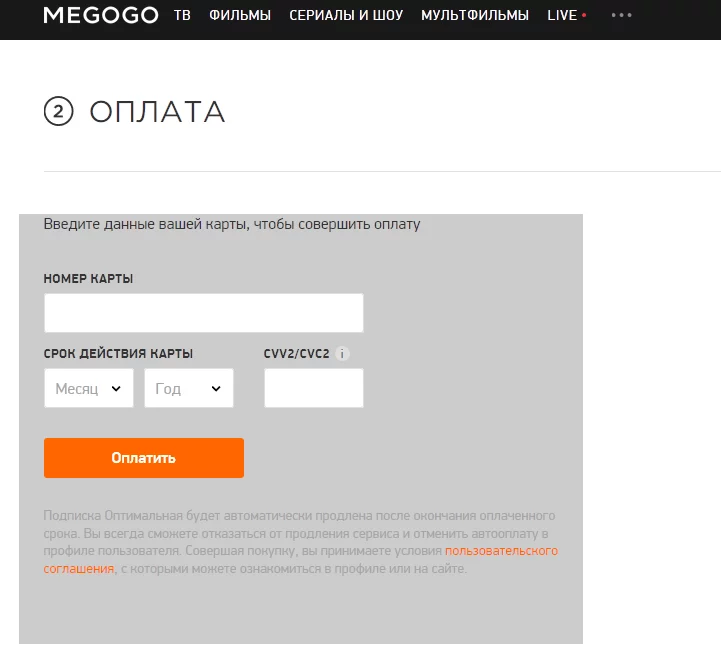Show the CVV2/CVC2 info tooltip icon
This screenshot has width=721, height=668.
pos(342,354)
